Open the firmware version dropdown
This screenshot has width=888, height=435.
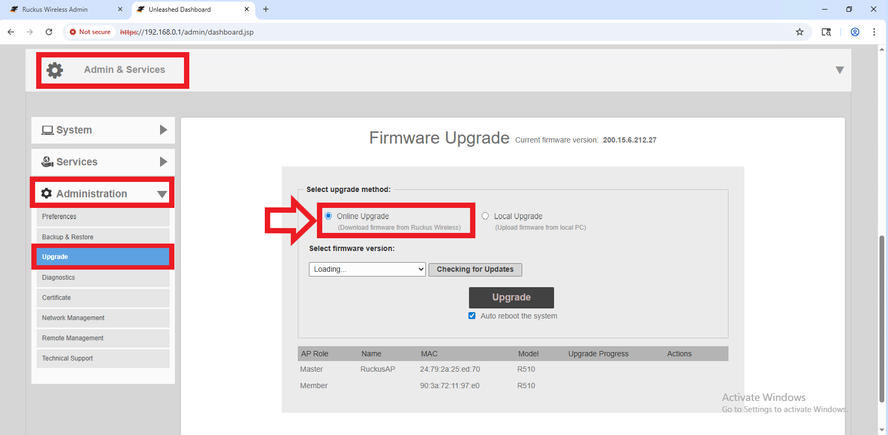pos(367,269)
